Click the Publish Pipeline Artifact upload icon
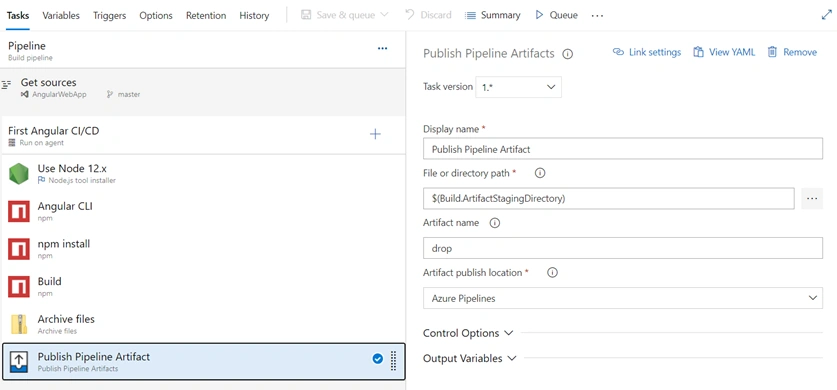This screenshot has height=390, width=837. pyautogui.click(x=19, y=362)
